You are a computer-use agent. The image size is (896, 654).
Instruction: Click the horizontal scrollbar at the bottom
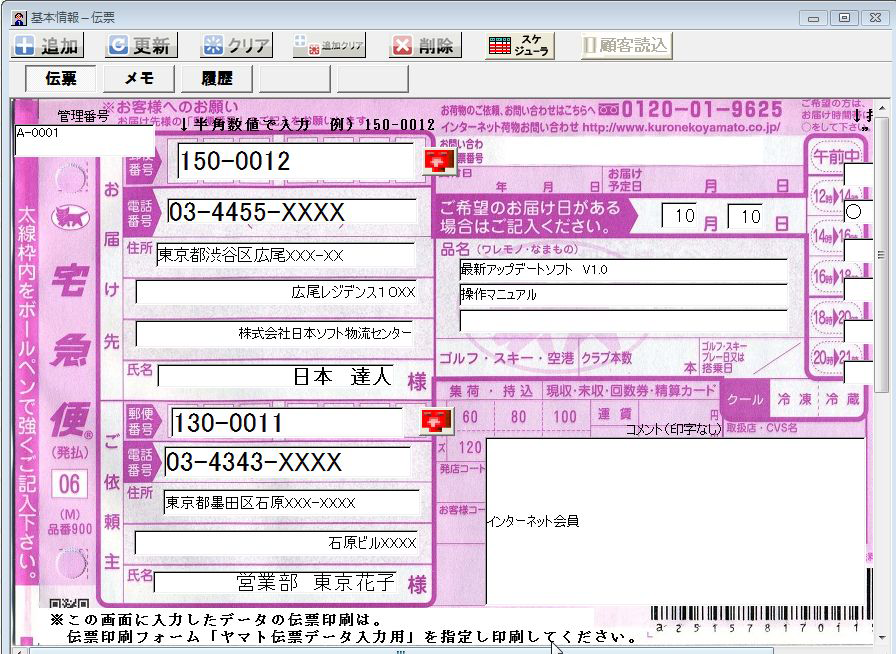pyautogui.click(x=400, y=651)
